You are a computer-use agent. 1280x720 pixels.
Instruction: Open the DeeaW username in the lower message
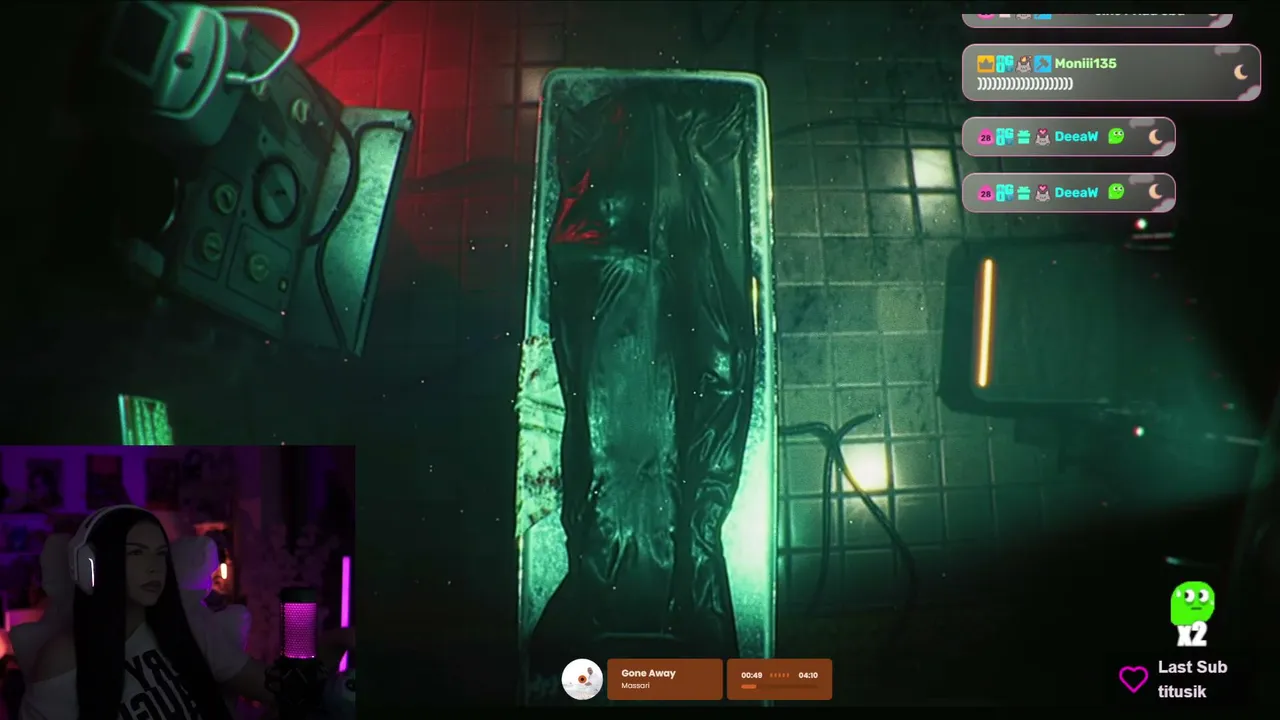click(1076, 193)
